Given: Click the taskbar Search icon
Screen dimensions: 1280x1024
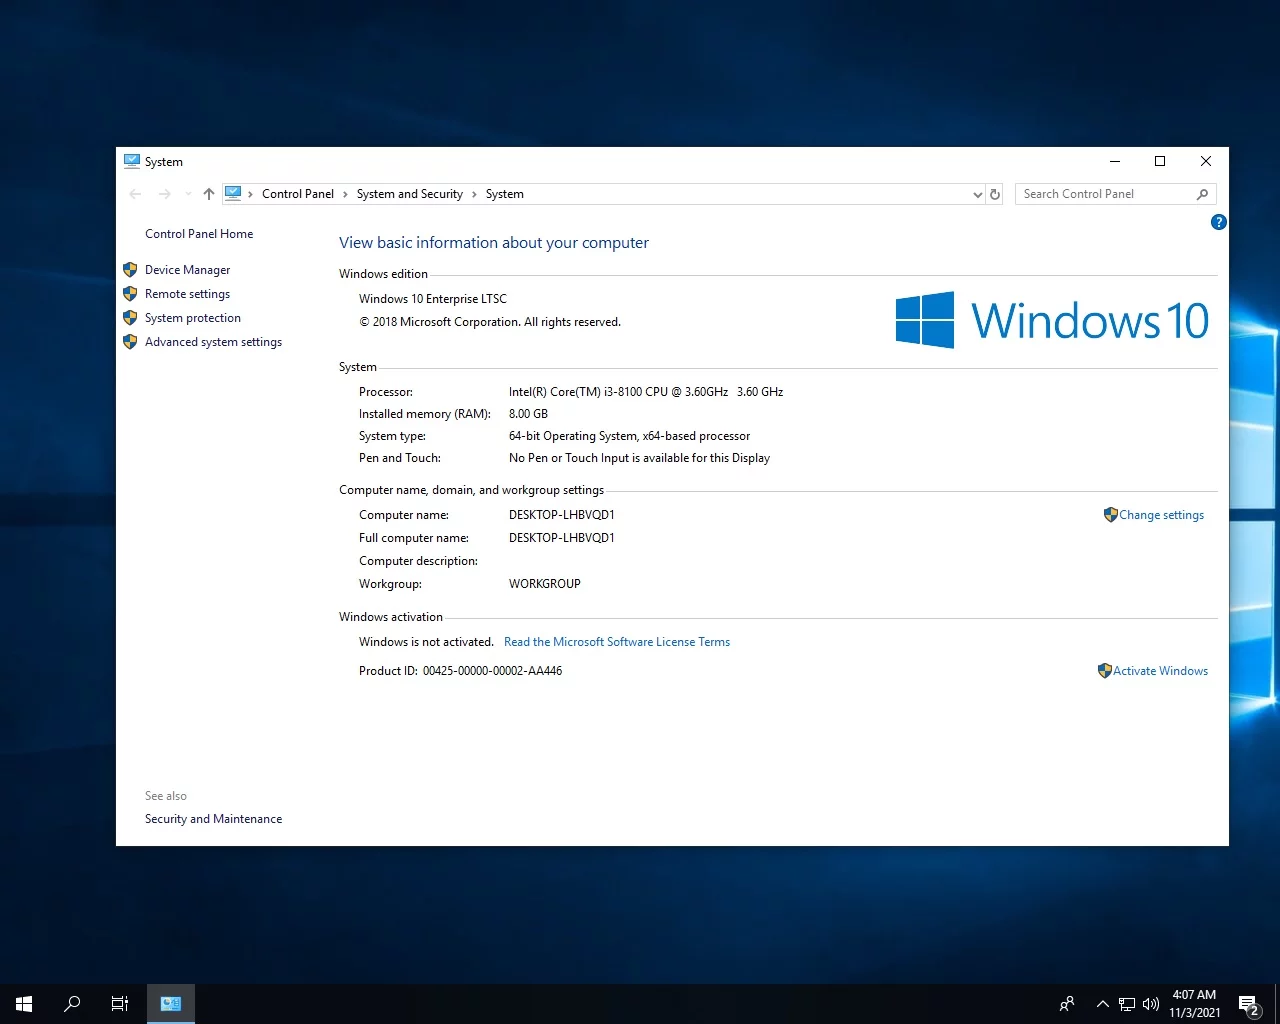Looking at the screenshot, I should 72,1004.
